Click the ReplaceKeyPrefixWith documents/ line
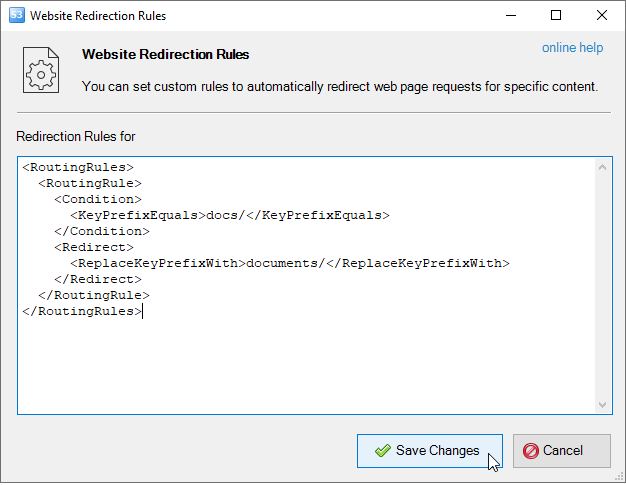Screen dimensions: 626x485 [x=290, y=263]
